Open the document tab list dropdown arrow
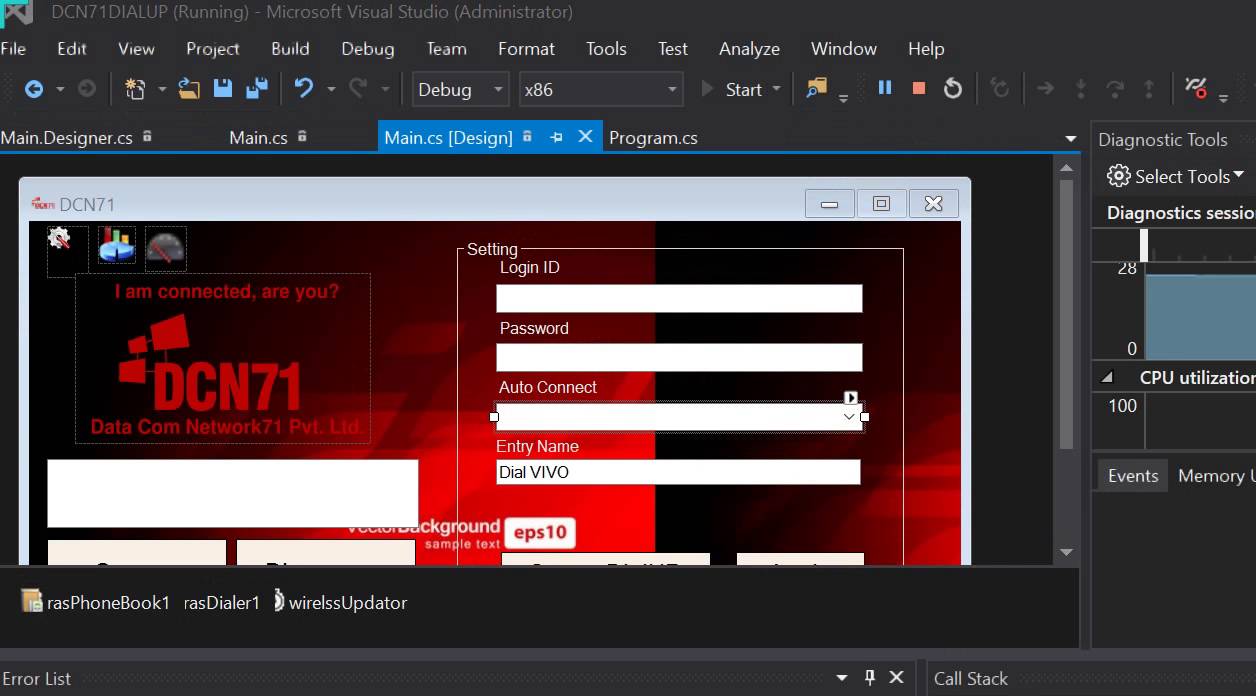The width and height of the screenshot is (1256, 696). pos(1071,138)
